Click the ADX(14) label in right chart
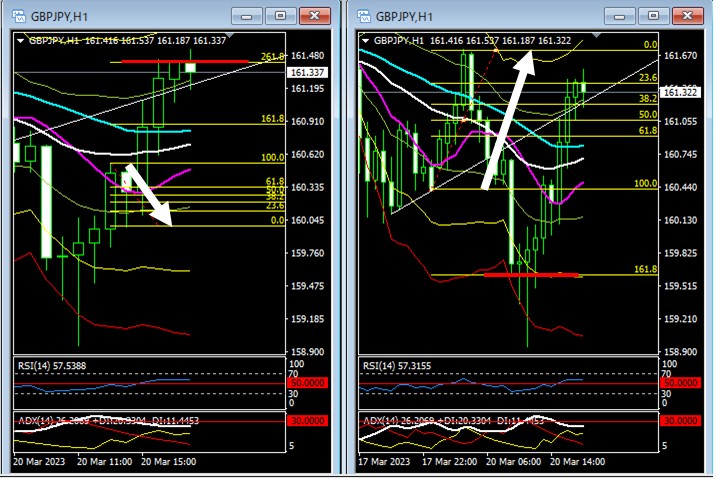Screen dimensions: 716x479 click(385, 420)
